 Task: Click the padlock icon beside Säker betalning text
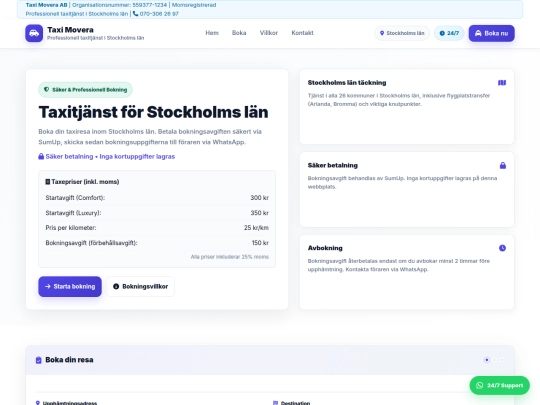[x=41, y=156]
